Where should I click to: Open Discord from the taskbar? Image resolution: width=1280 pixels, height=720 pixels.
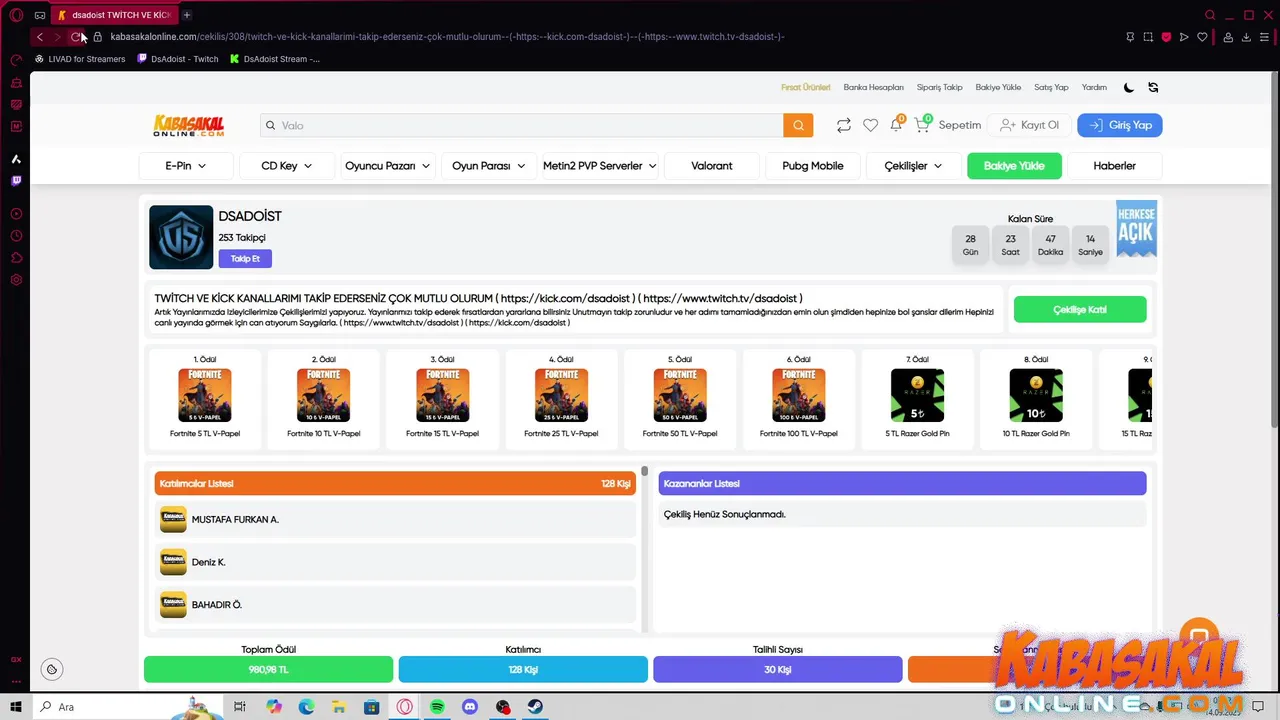point(470,707)
